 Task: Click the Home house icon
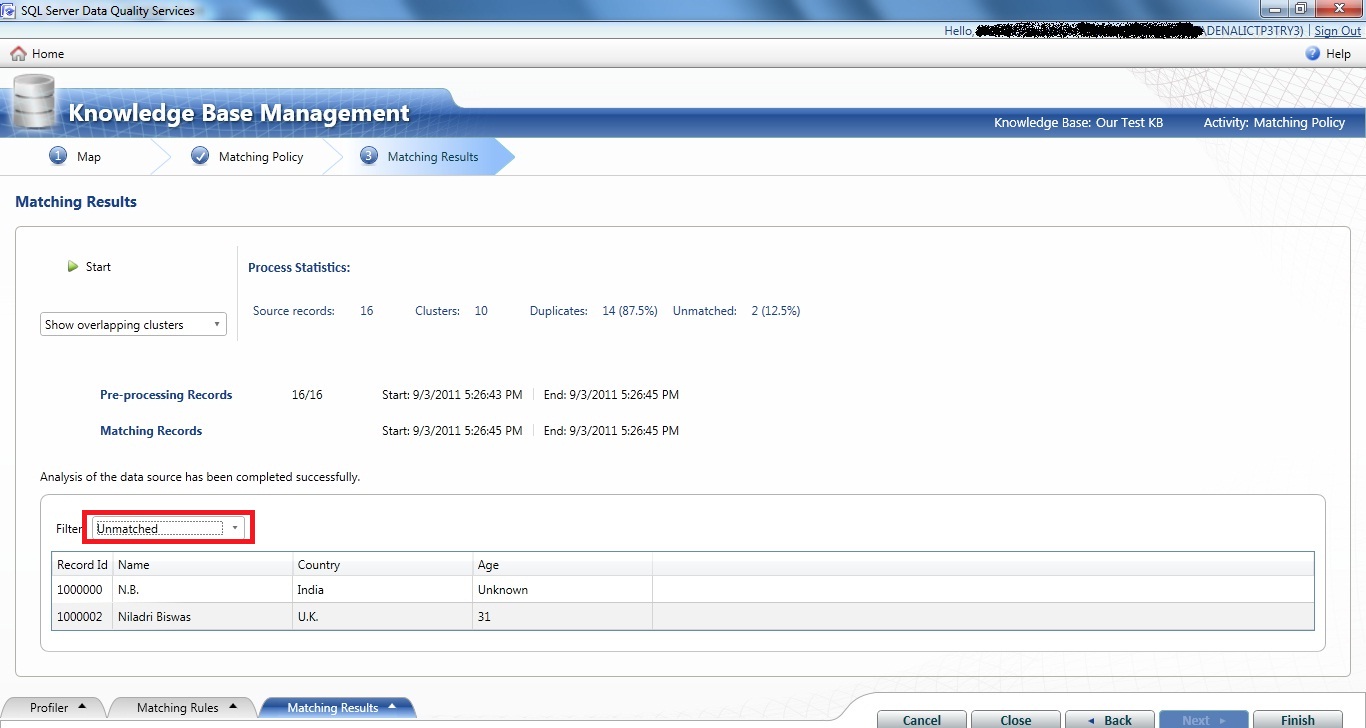[x=18, y=54]
